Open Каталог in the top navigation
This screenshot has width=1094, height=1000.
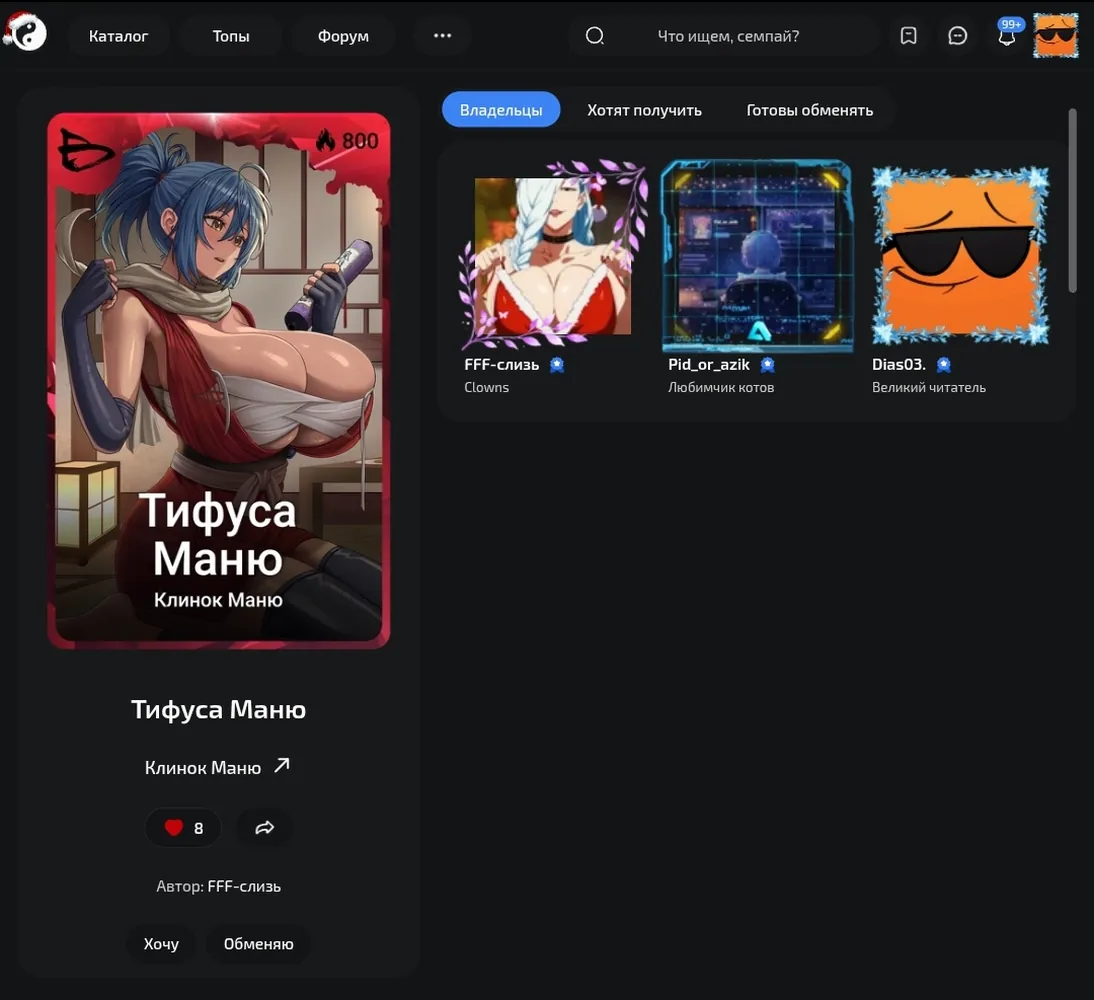[x=119, y=36]
